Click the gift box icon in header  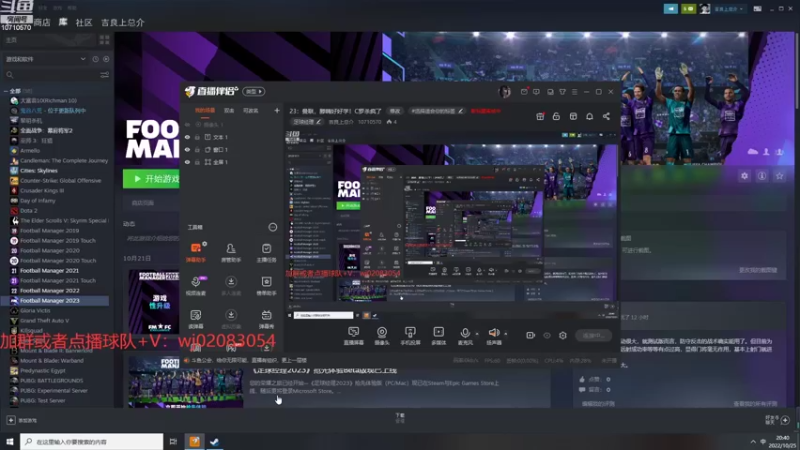[x=540, y=116]
